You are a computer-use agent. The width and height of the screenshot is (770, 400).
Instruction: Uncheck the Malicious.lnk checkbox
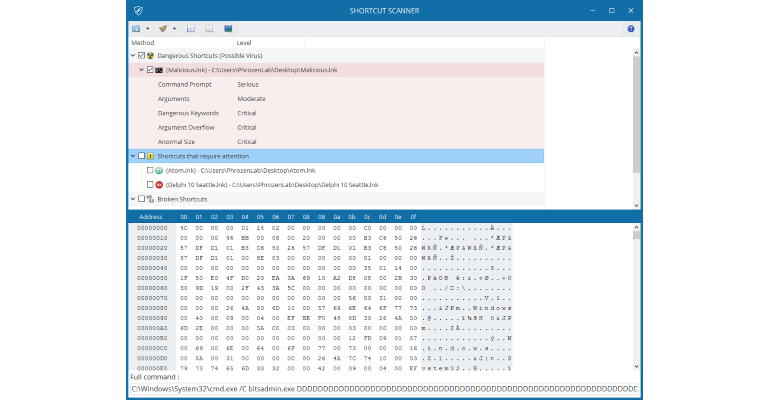pyautogui.click(x=150, y=70)
